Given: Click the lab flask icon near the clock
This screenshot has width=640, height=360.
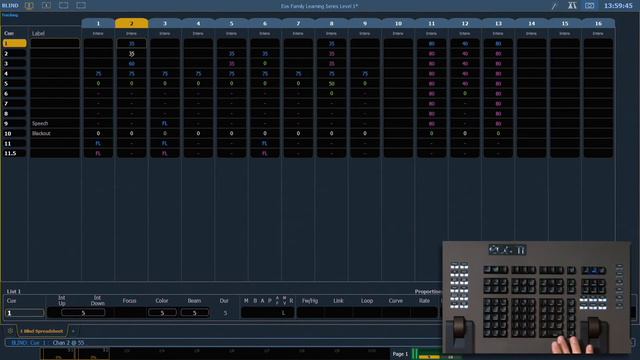Looking at the screenshot, I should point(572,6).
